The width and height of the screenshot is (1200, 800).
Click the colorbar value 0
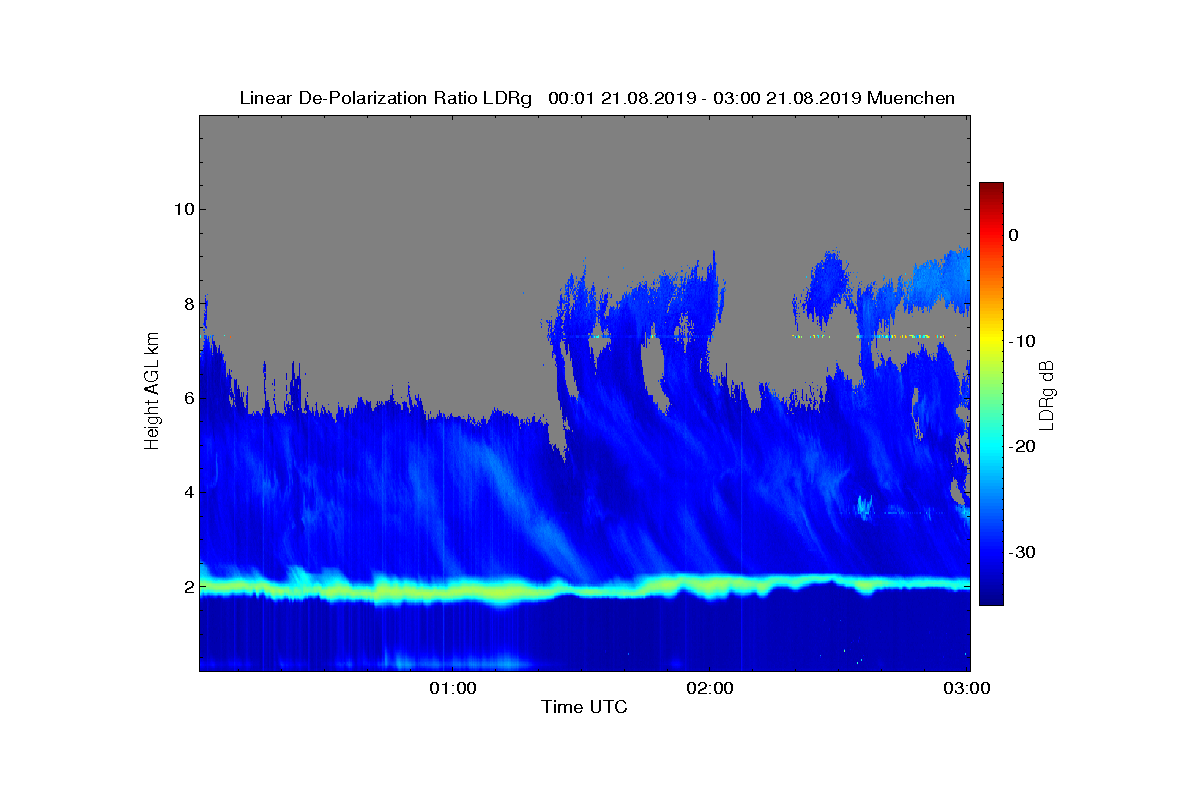[x=1013, y=235]
